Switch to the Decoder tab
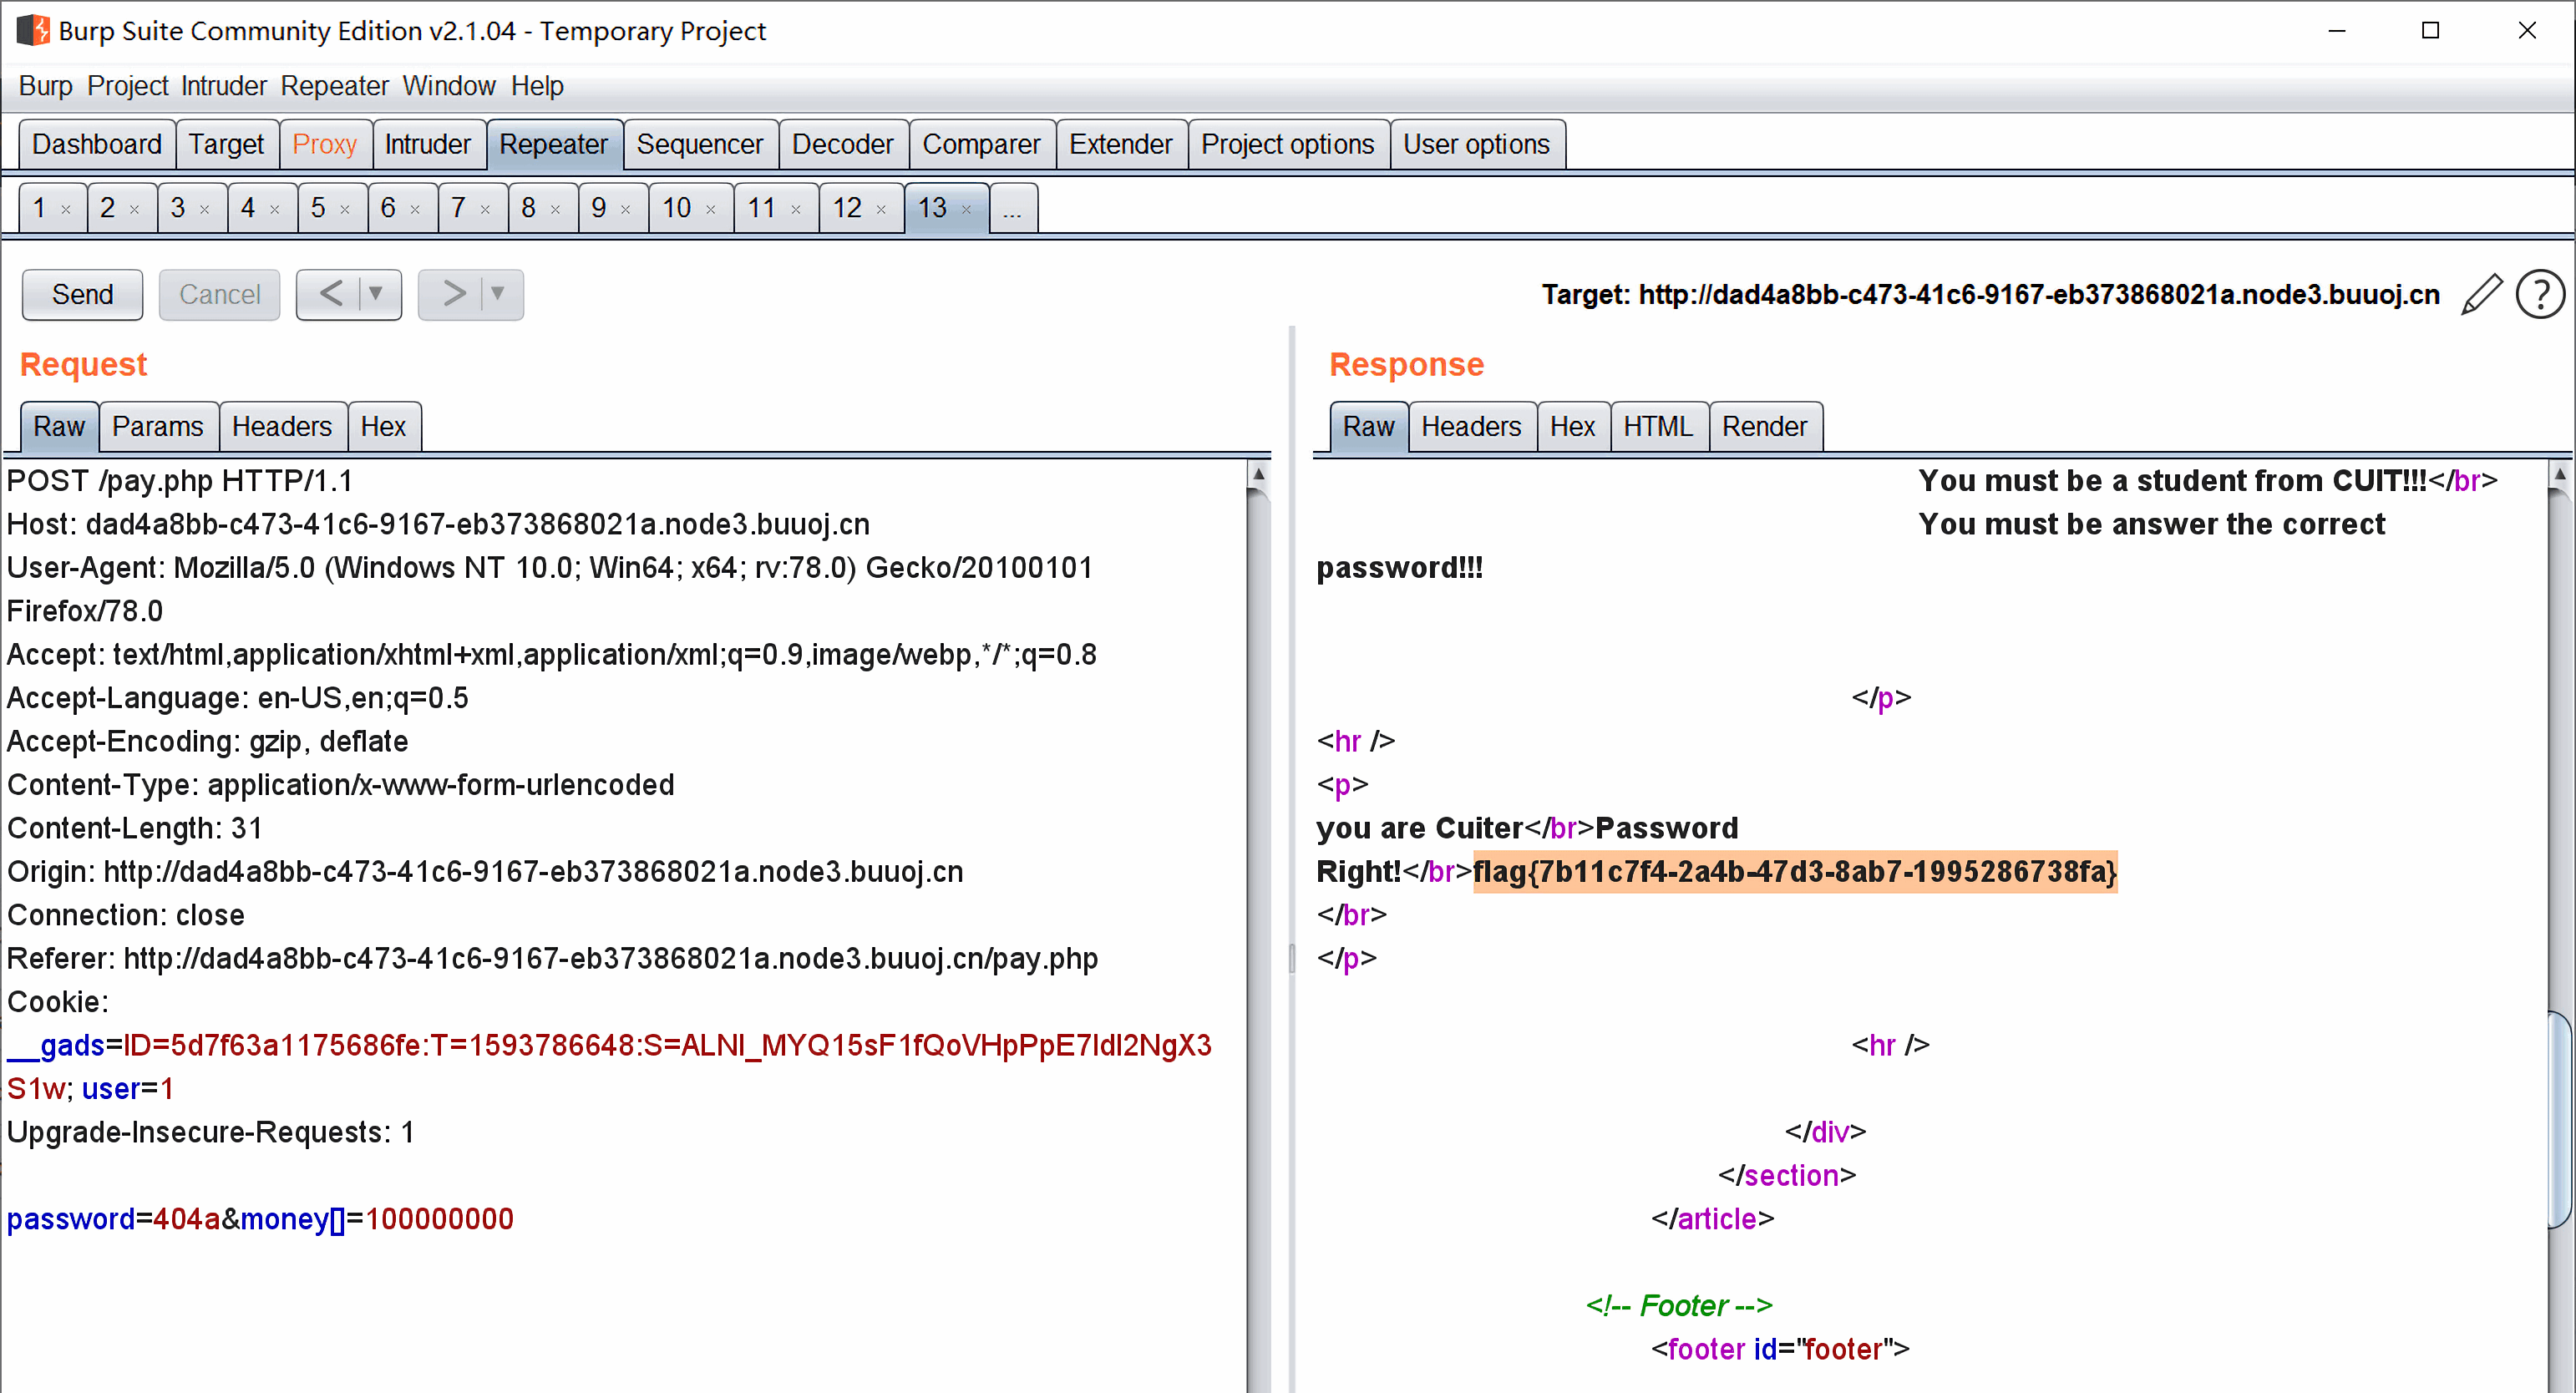2576x1393 pixels. pos(842,144)
